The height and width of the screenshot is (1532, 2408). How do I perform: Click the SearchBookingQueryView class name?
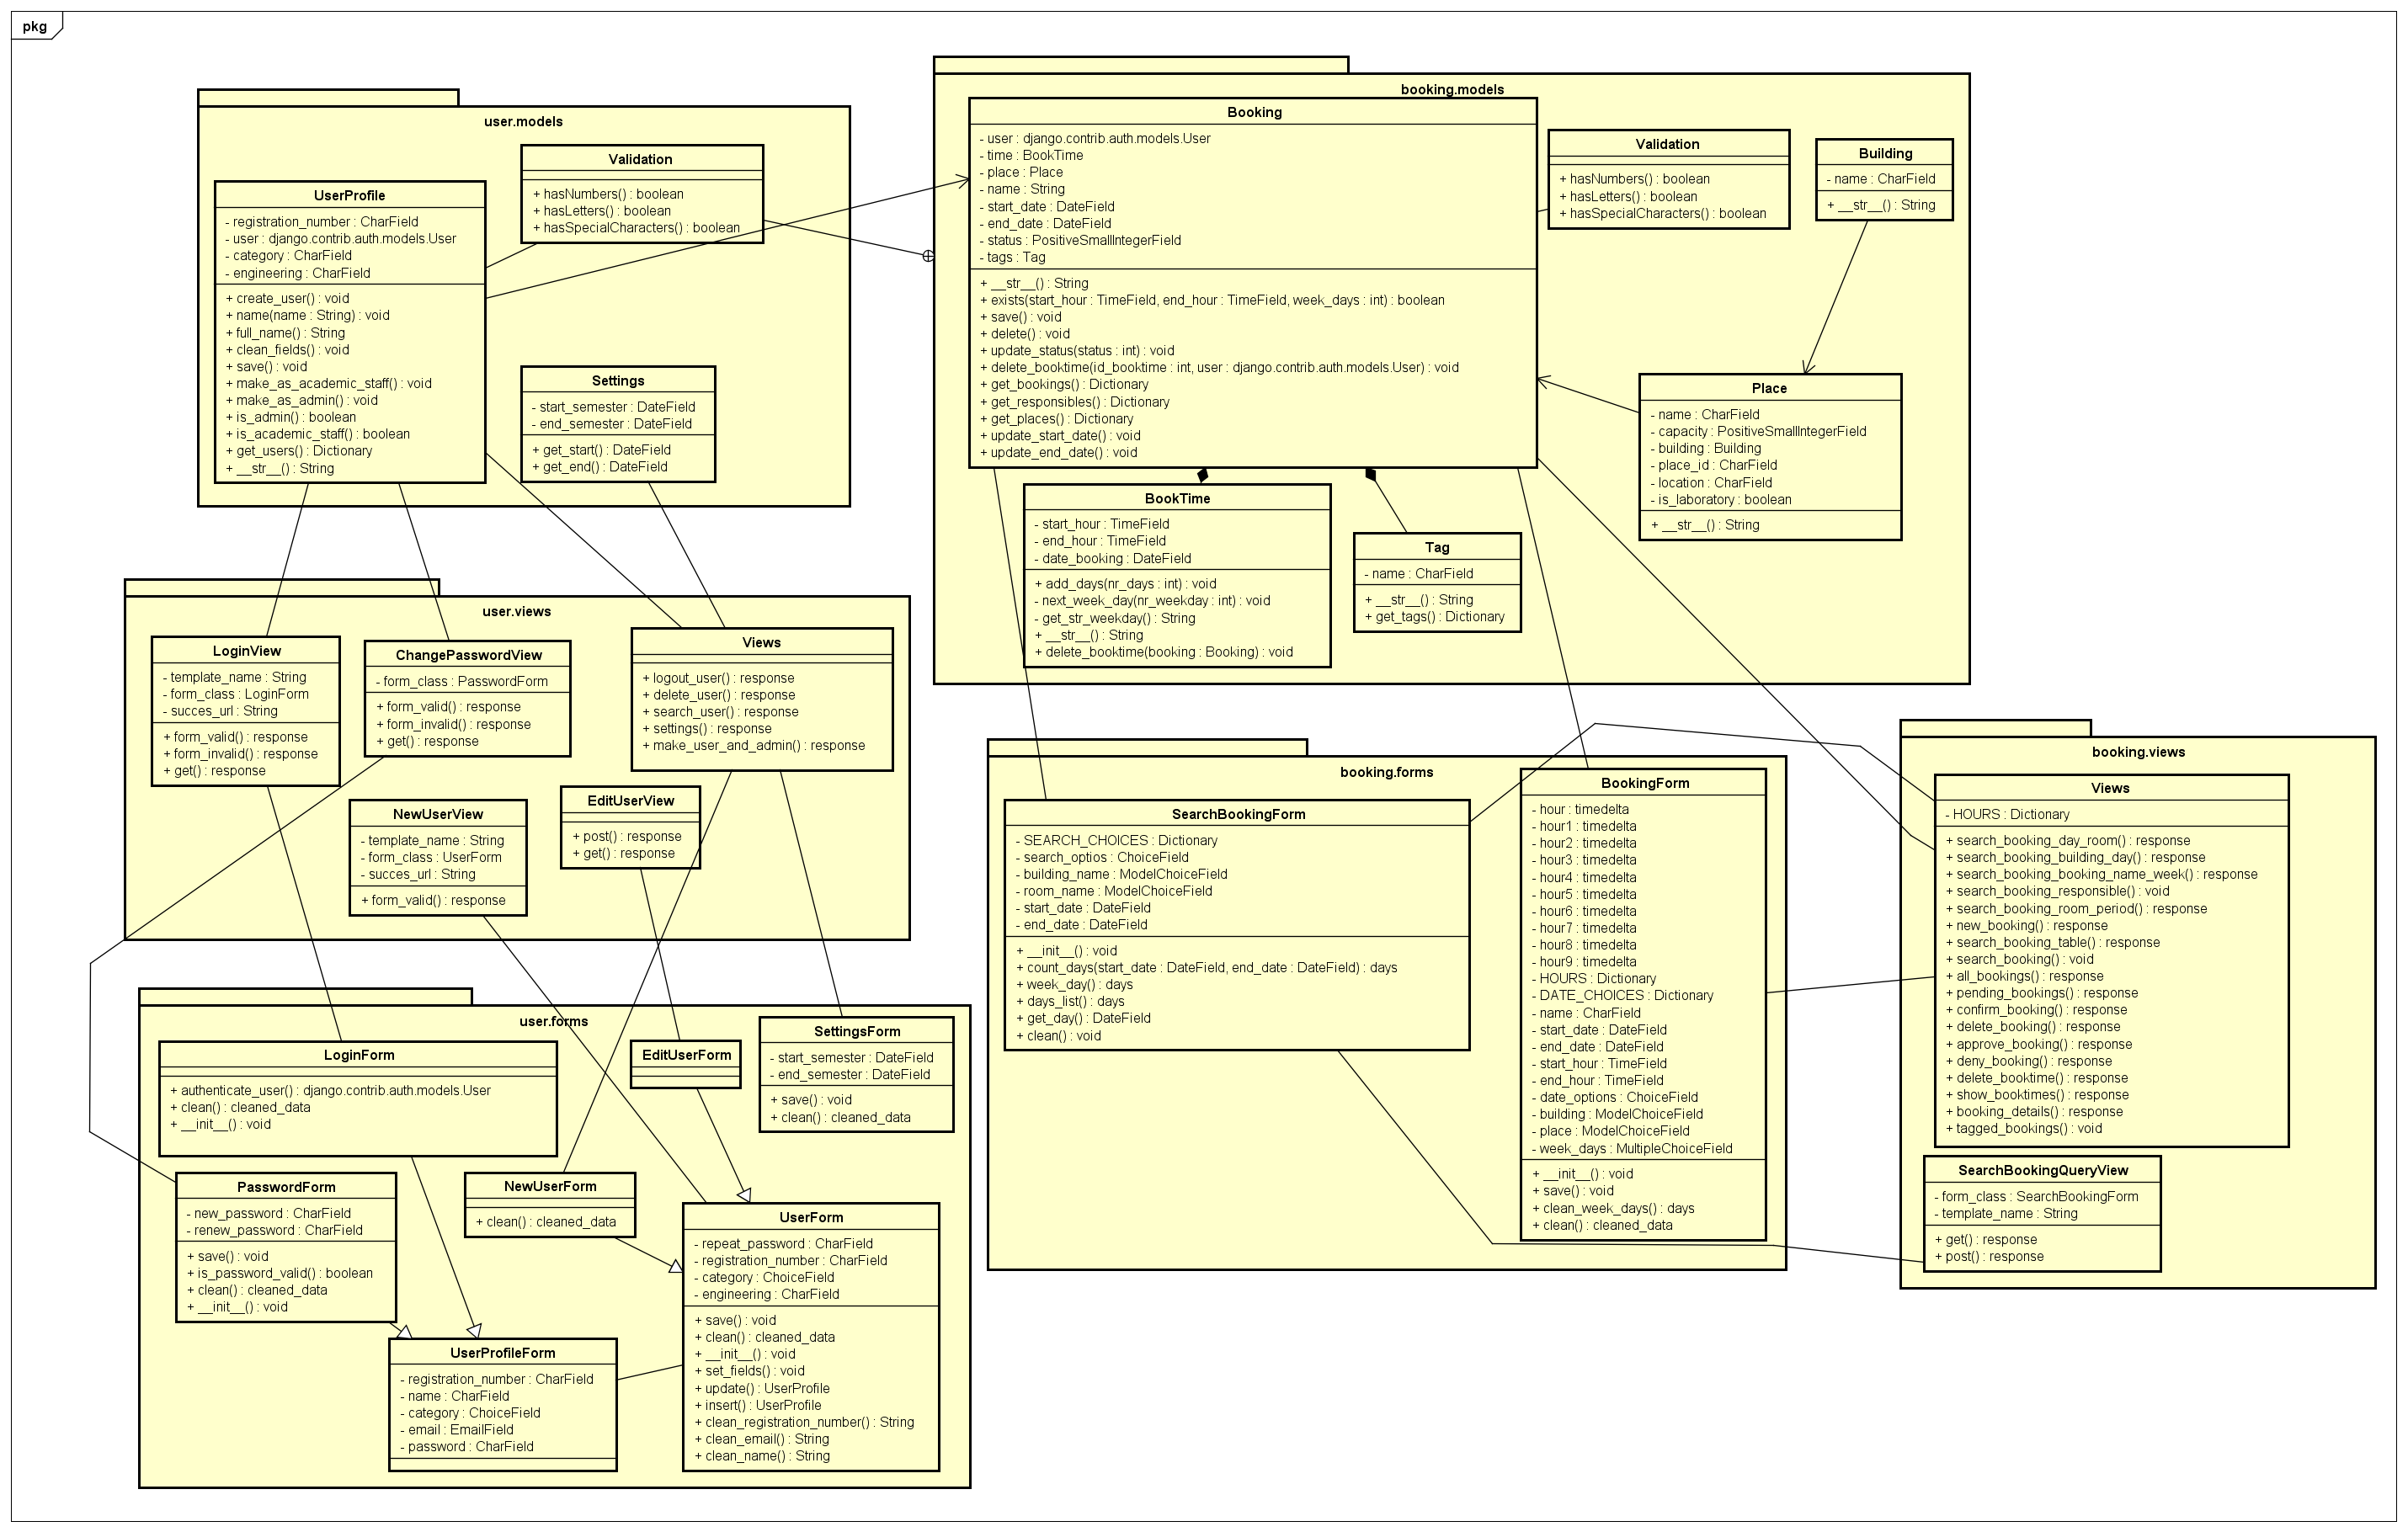pos(2042,1170)
